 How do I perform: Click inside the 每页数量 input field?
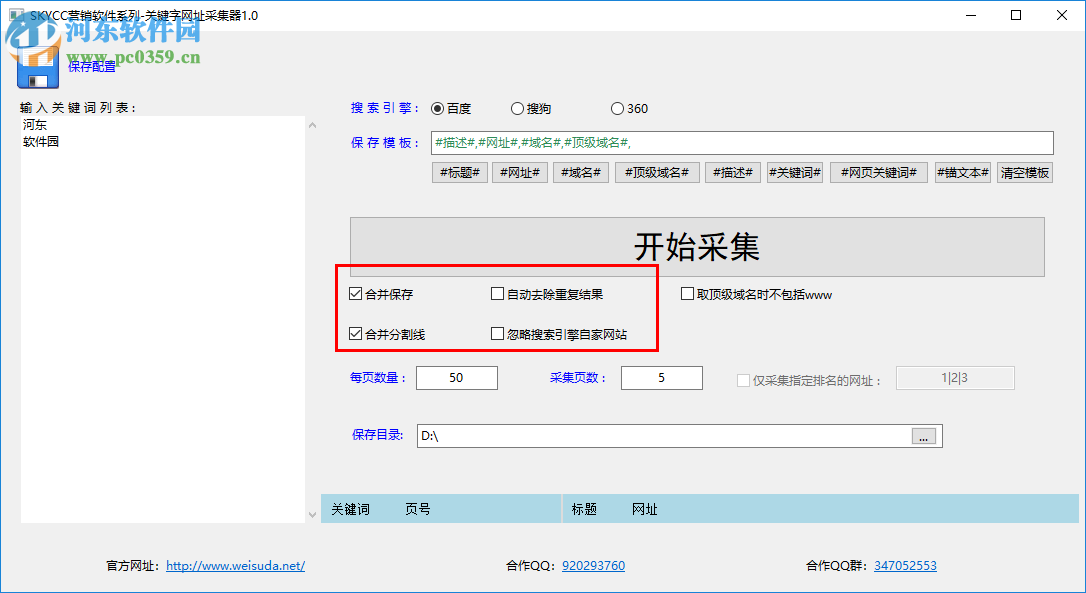pyautogui.click(x=456, y=377)
